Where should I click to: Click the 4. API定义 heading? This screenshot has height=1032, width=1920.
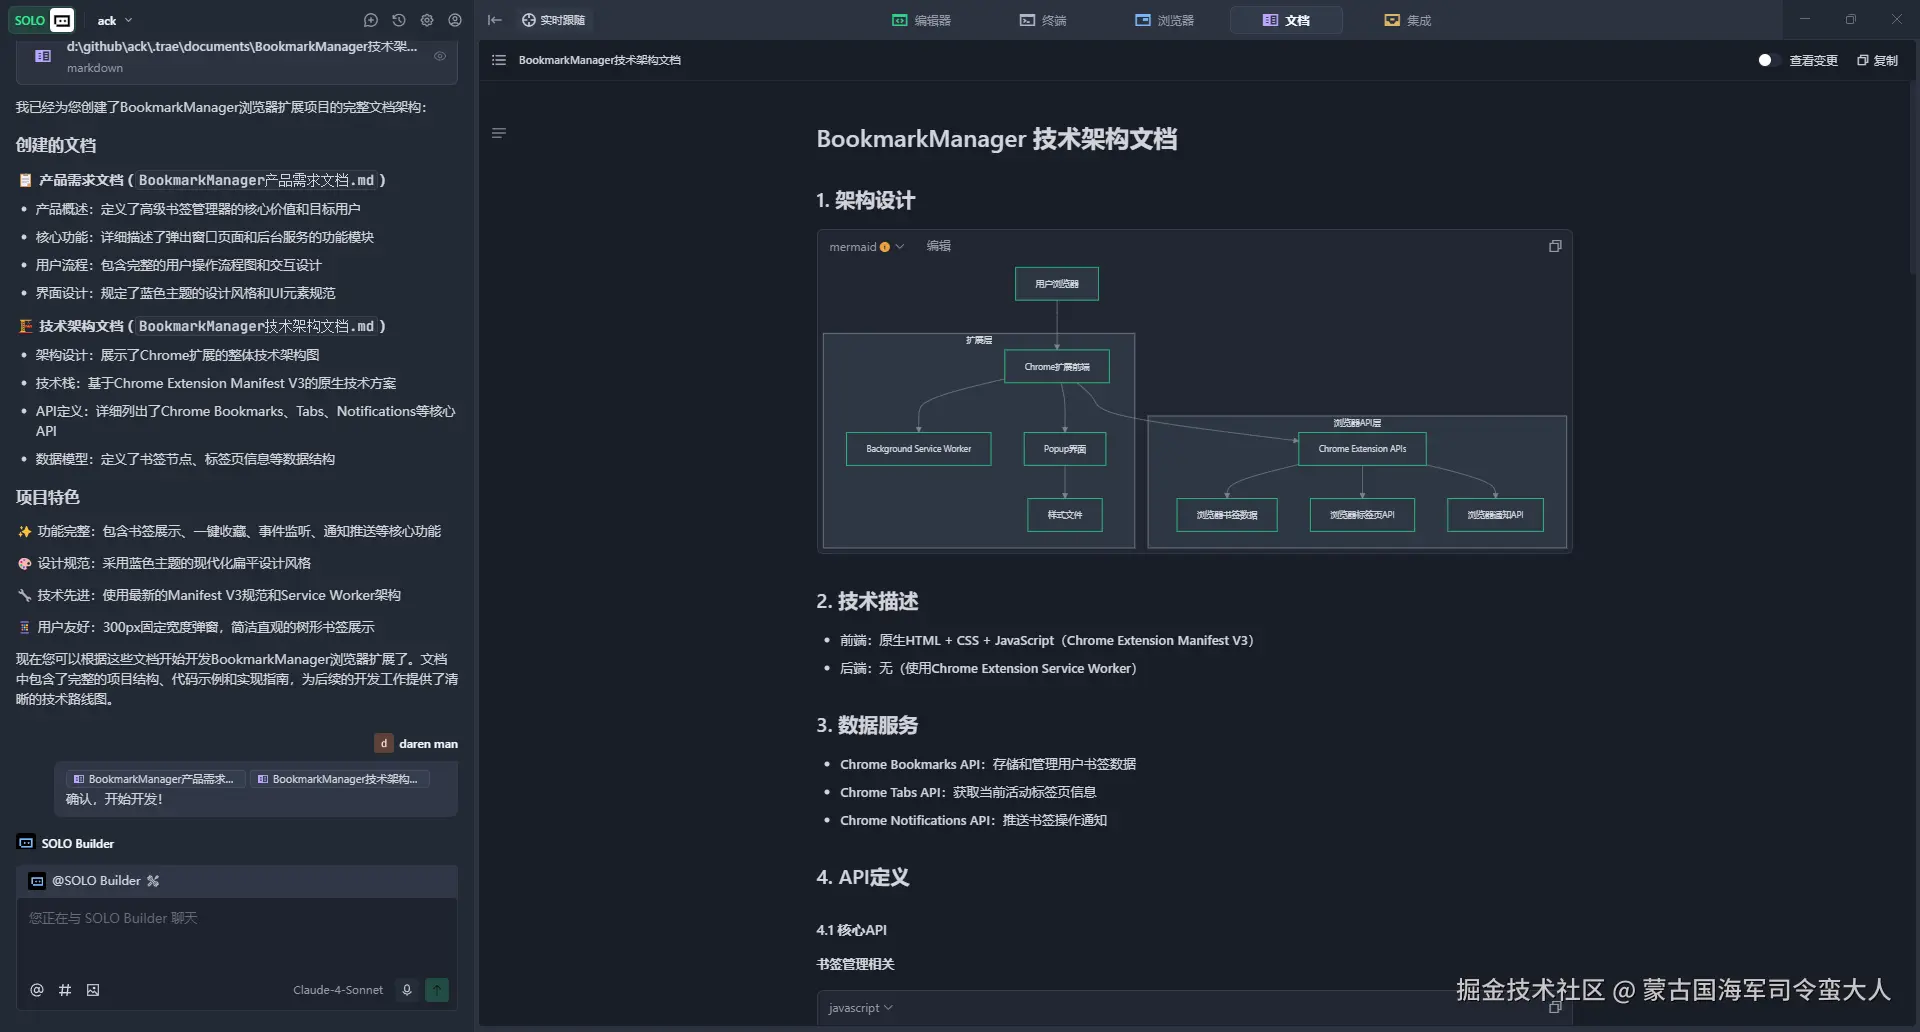point(863,877)
